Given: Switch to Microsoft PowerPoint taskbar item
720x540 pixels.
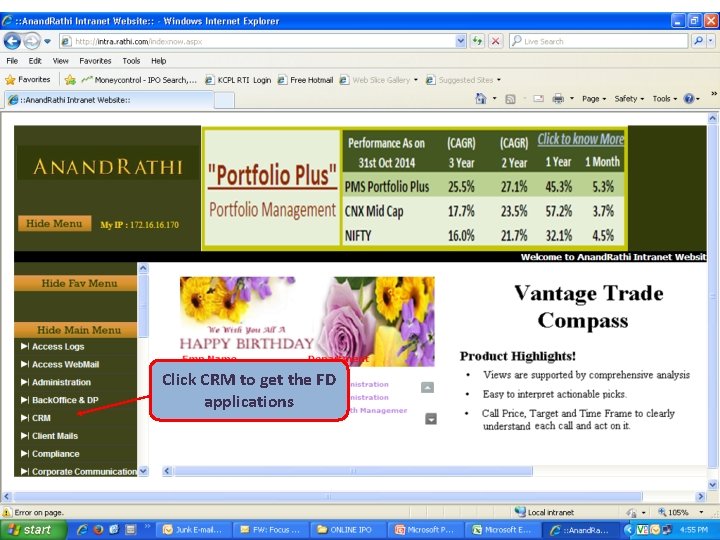Looking at the screenshot, I should coord(425,530).
